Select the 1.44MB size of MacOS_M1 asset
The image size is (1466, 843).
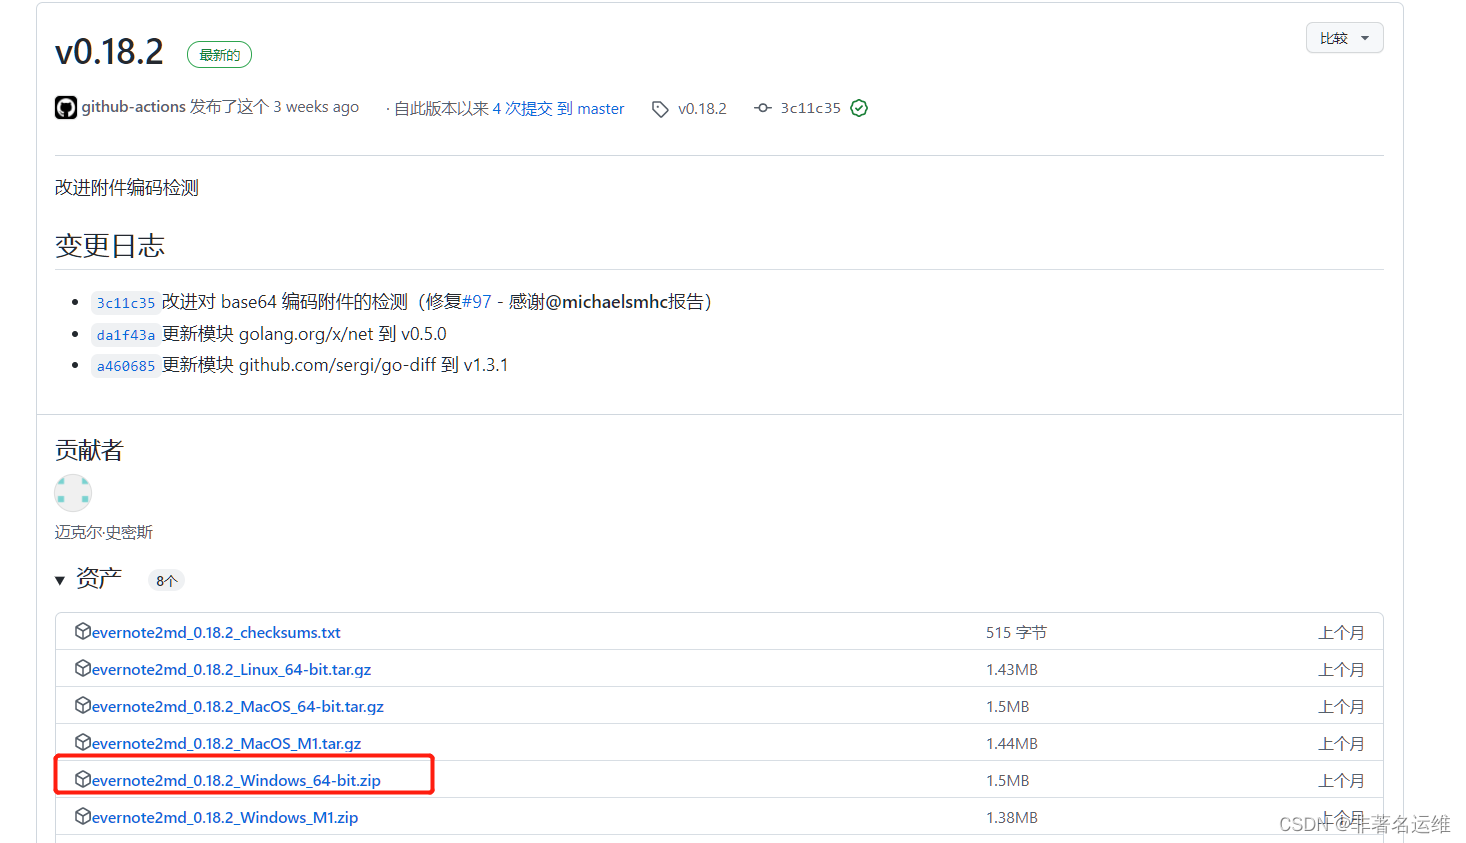[1012, 743]
